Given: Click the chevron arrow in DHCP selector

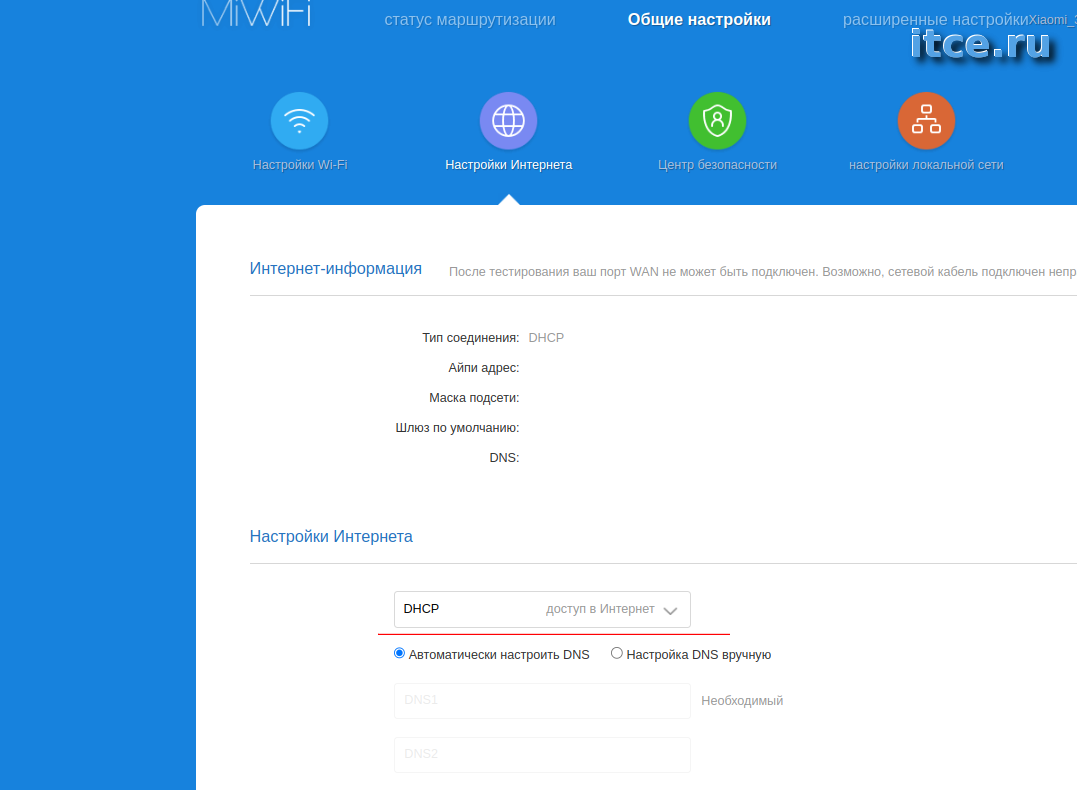Looking at the screenshot, I should 670,611.
